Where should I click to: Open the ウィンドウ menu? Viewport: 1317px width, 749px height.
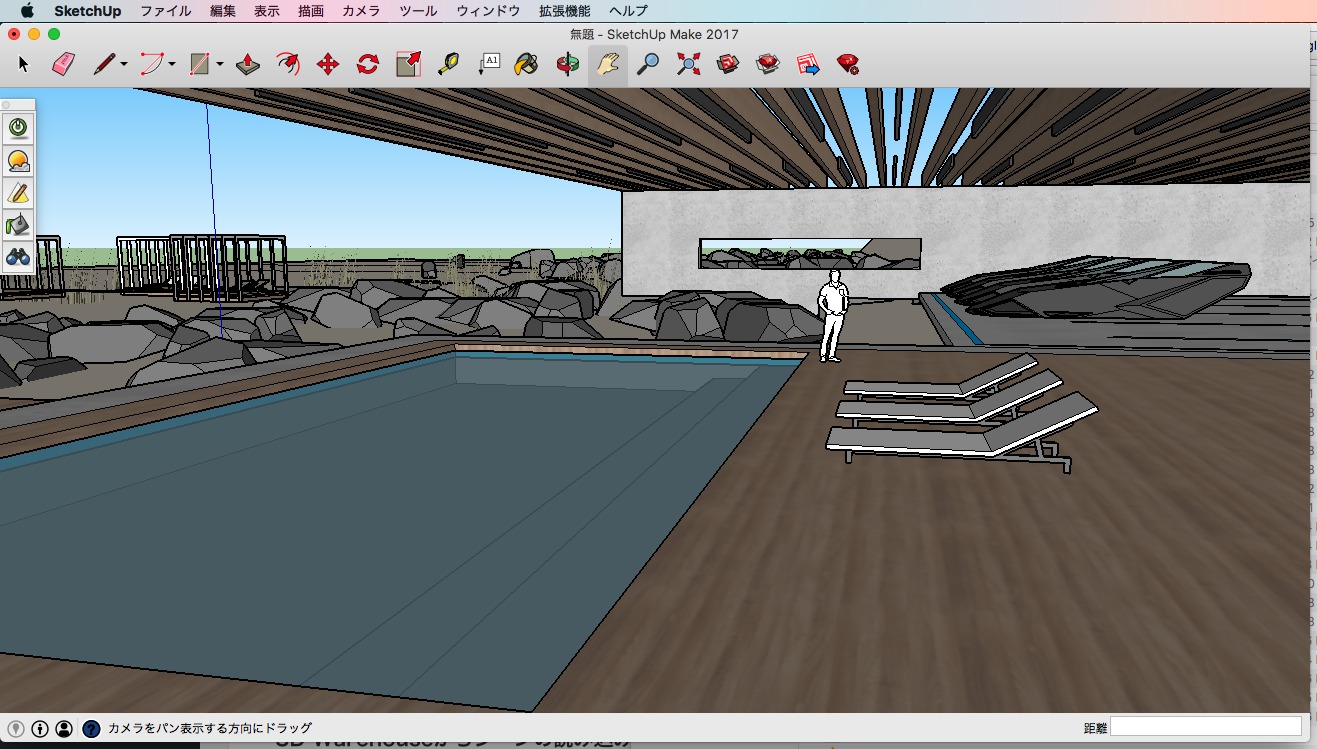coord(488,11)
